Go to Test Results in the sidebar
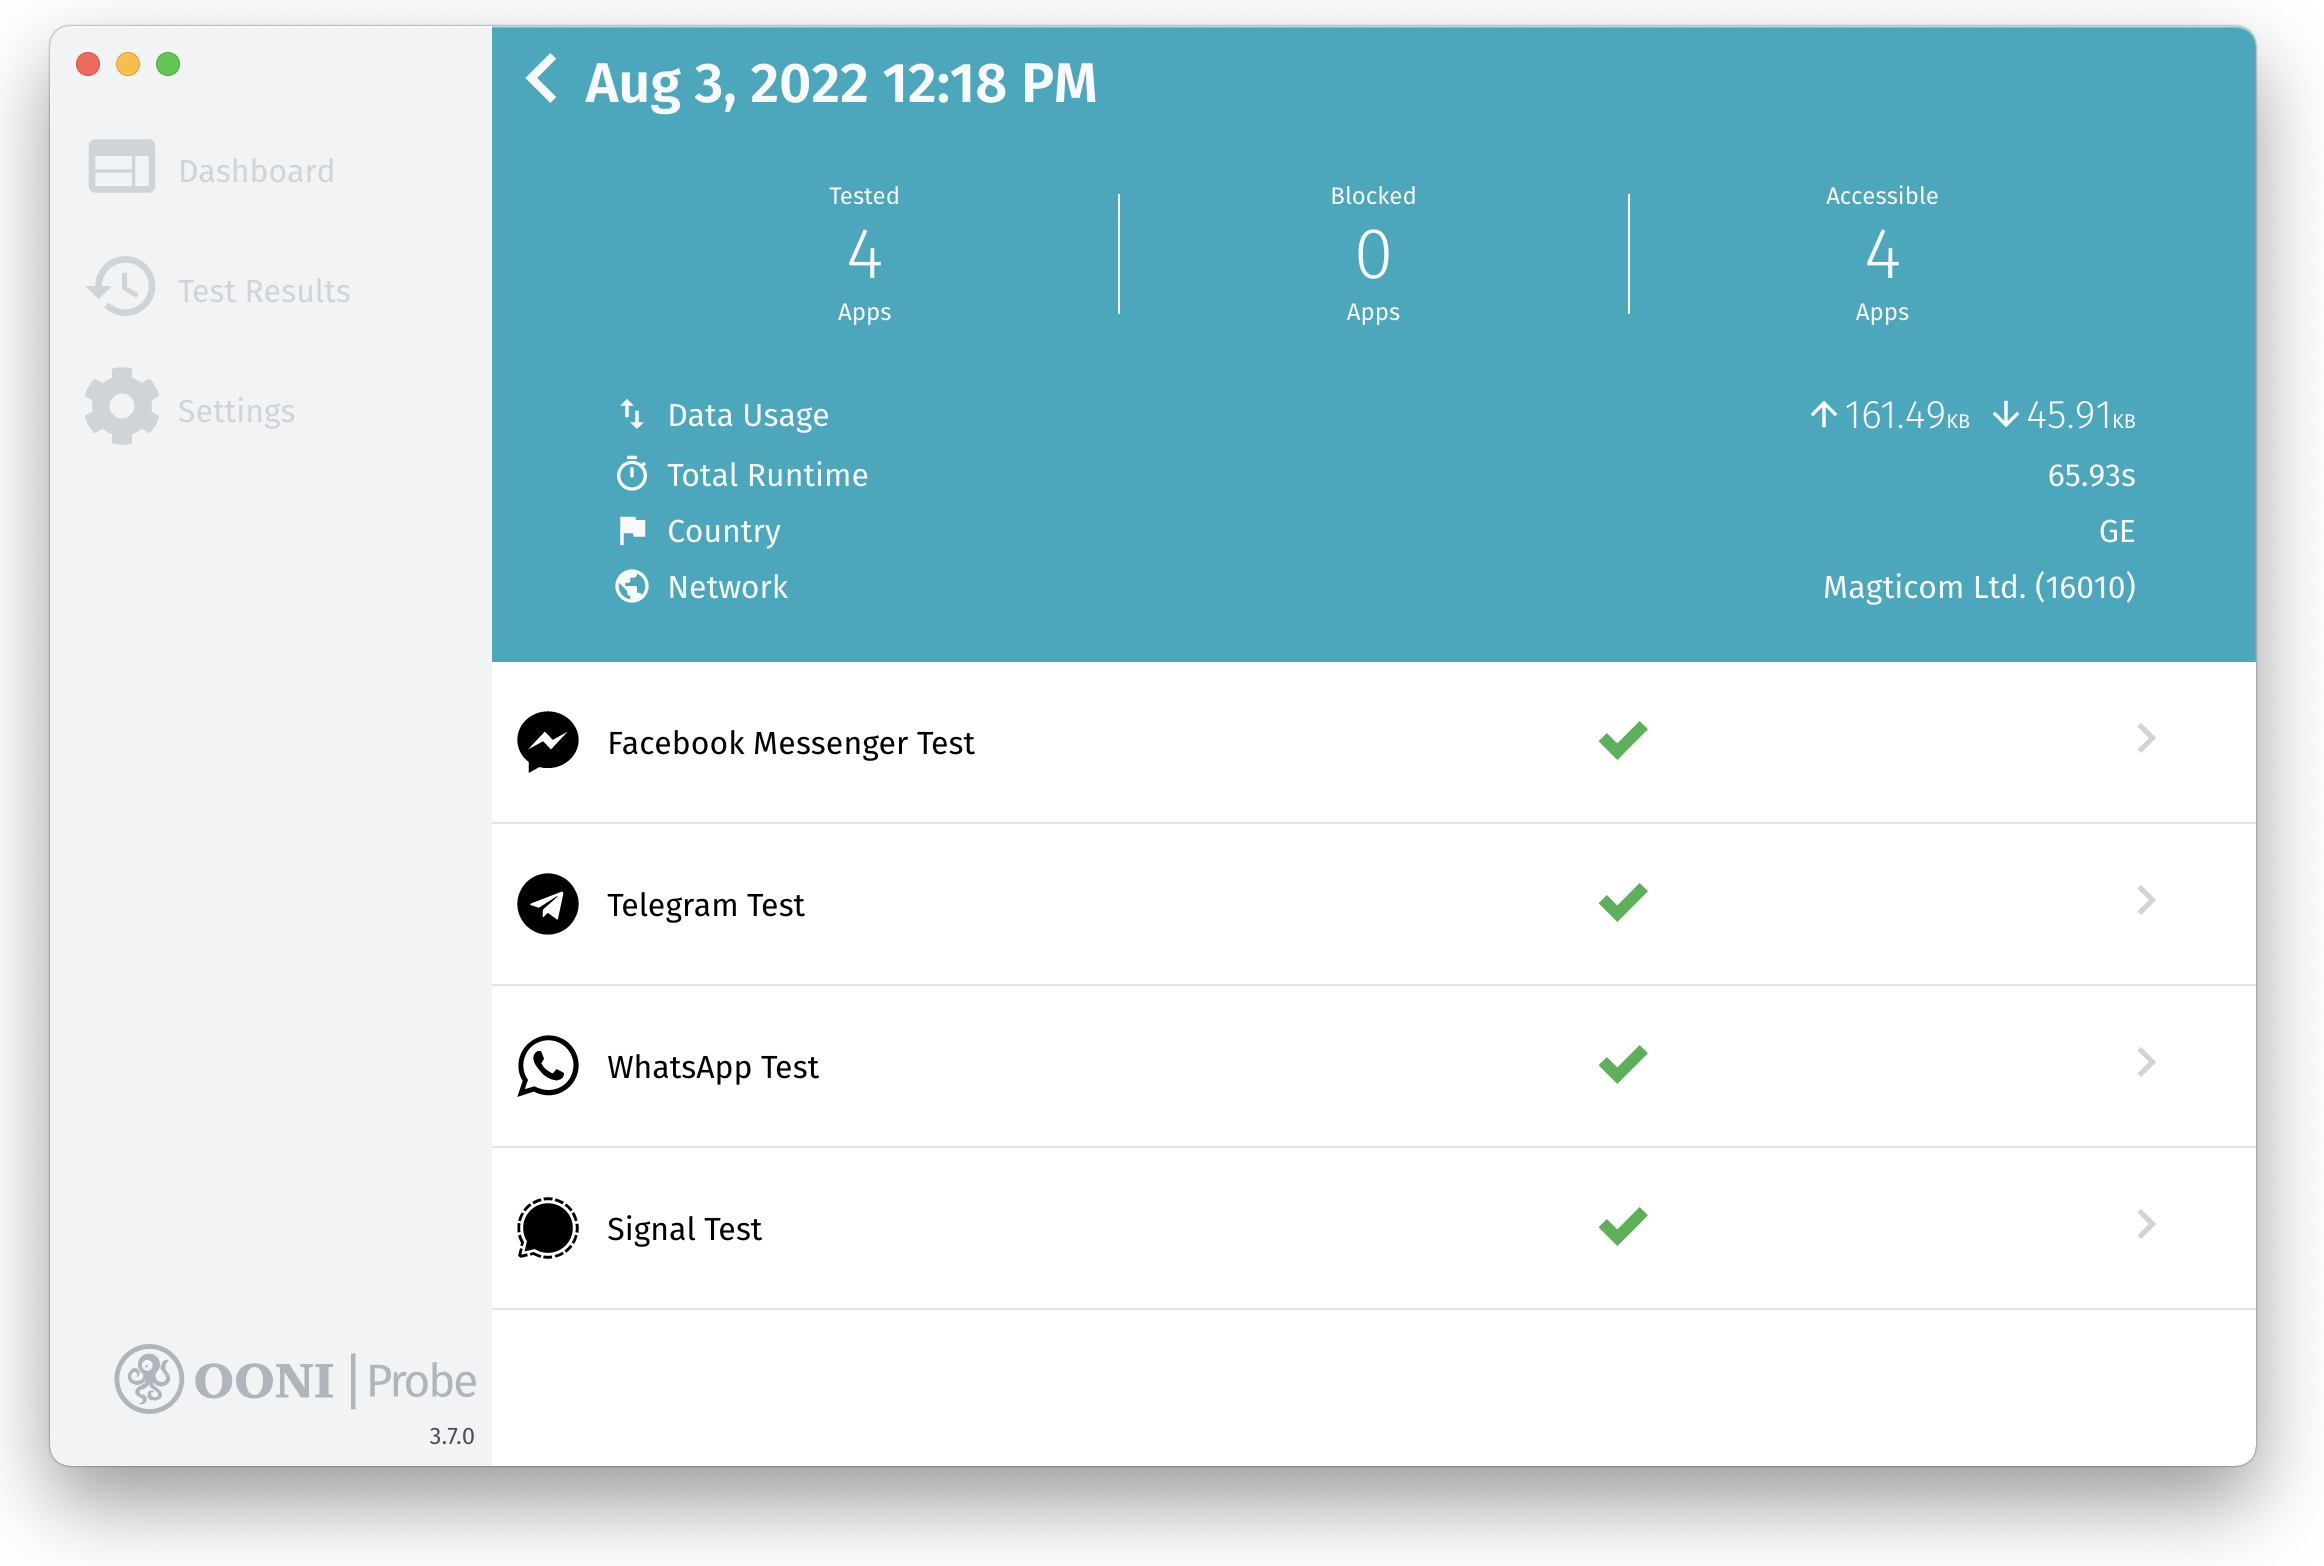Viewport: 2324px width, 1566px height. (x=263, y=291)
